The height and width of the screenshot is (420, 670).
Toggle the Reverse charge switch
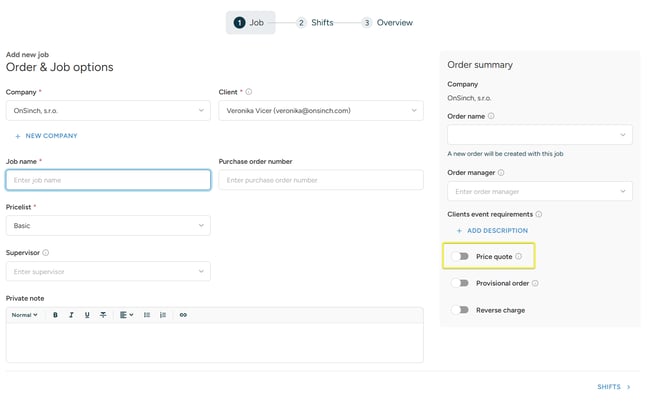(460, 310)
